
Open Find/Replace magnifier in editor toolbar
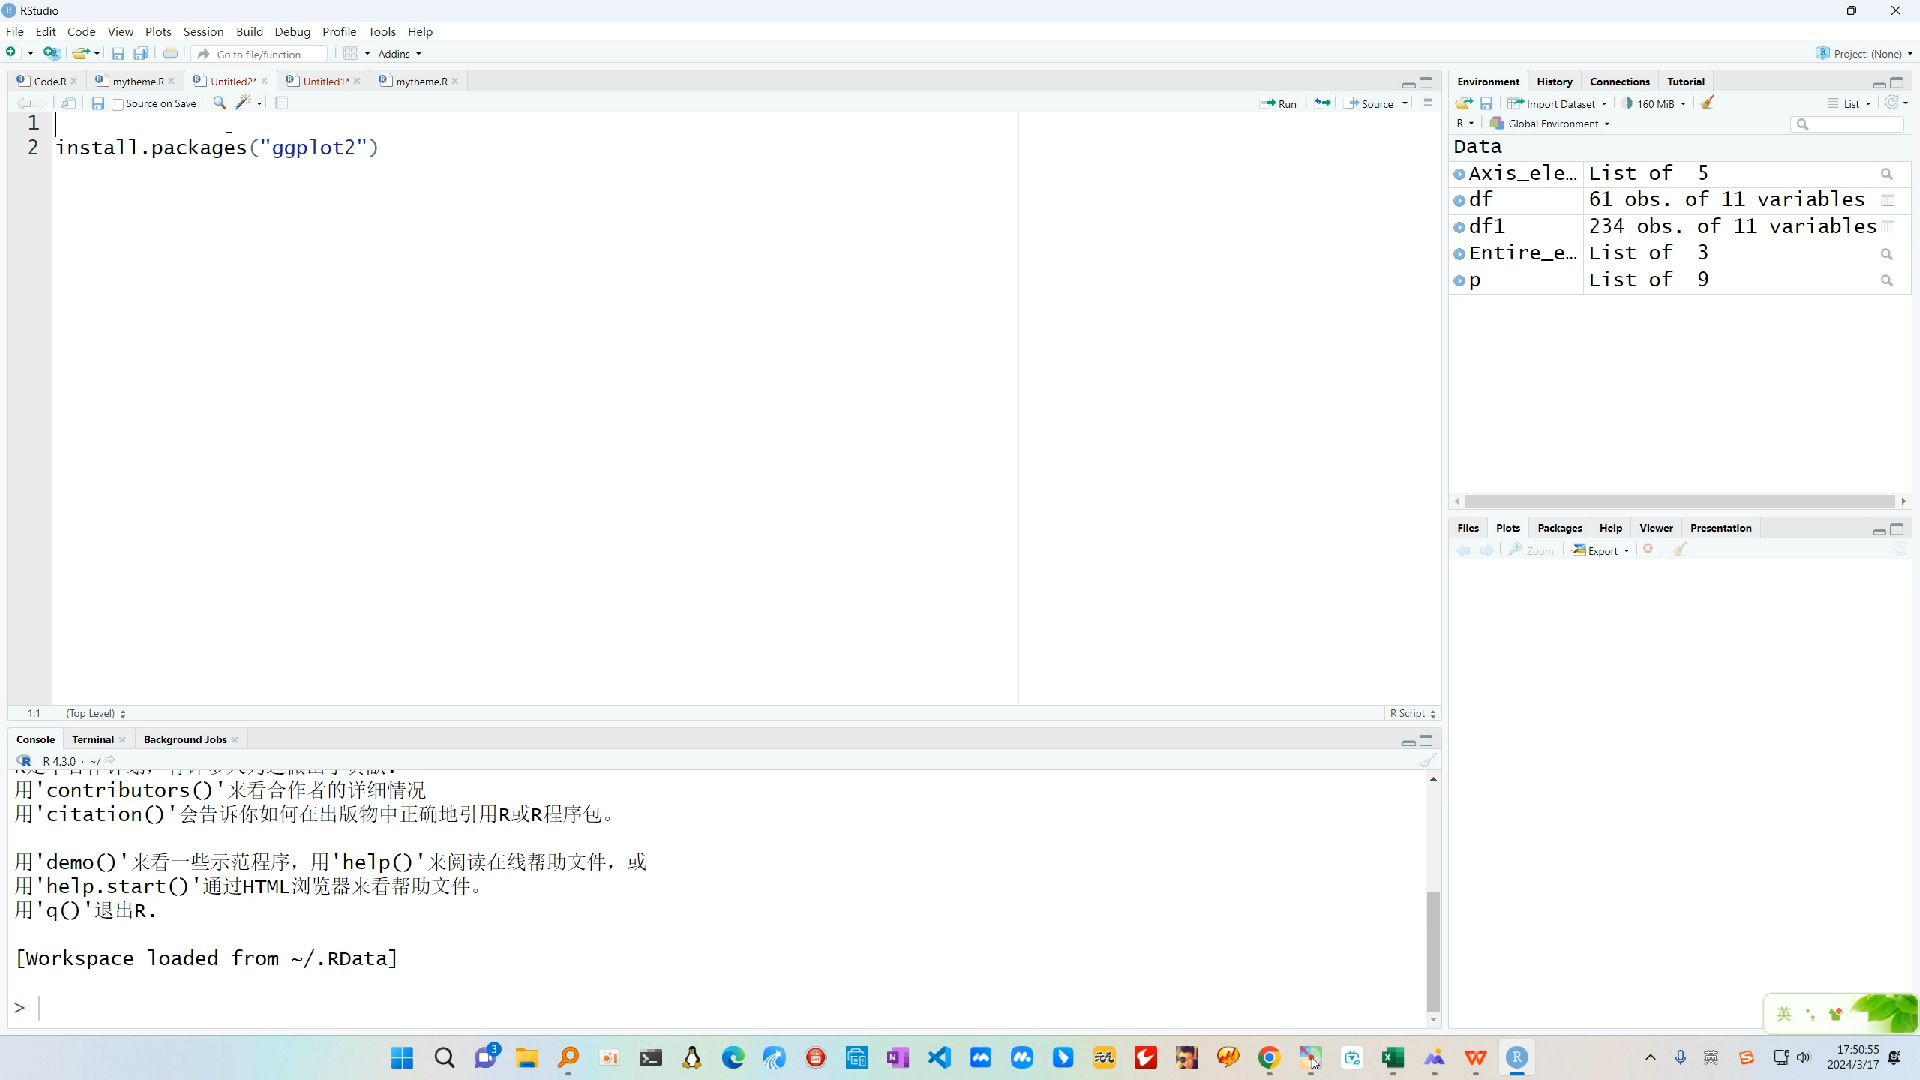(x=220, y=103)
